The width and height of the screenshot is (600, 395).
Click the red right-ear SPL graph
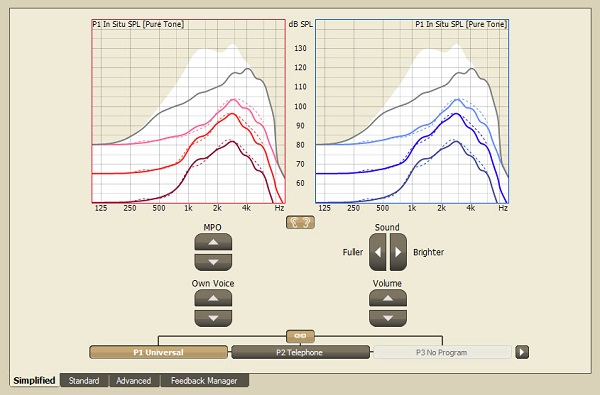(189, 111)
